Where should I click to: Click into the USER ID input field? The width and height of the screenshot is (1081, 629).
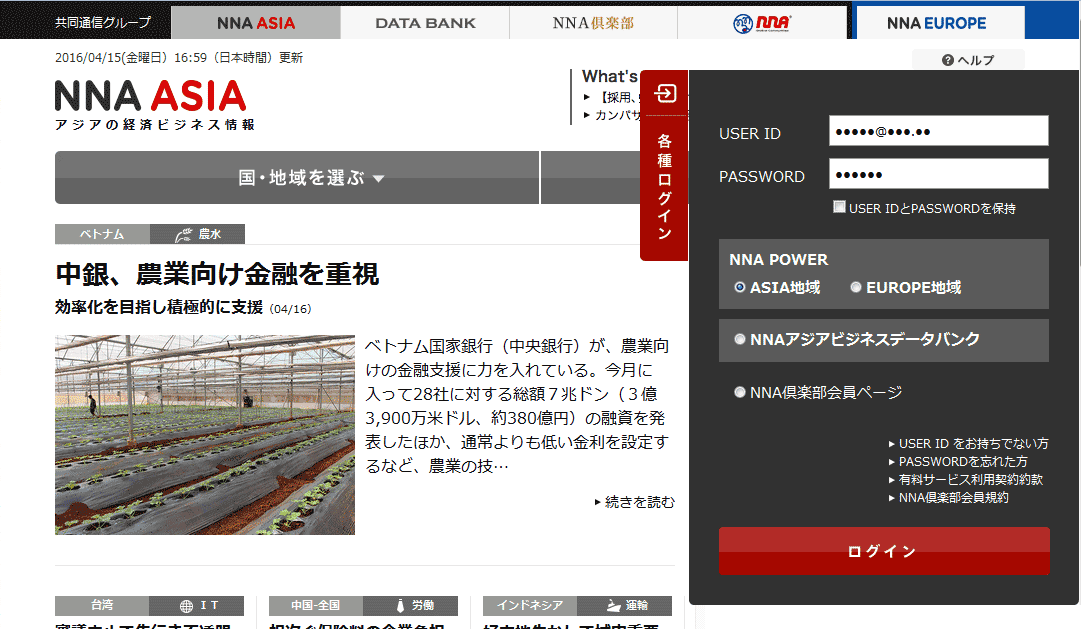click(x=938, y=131)
